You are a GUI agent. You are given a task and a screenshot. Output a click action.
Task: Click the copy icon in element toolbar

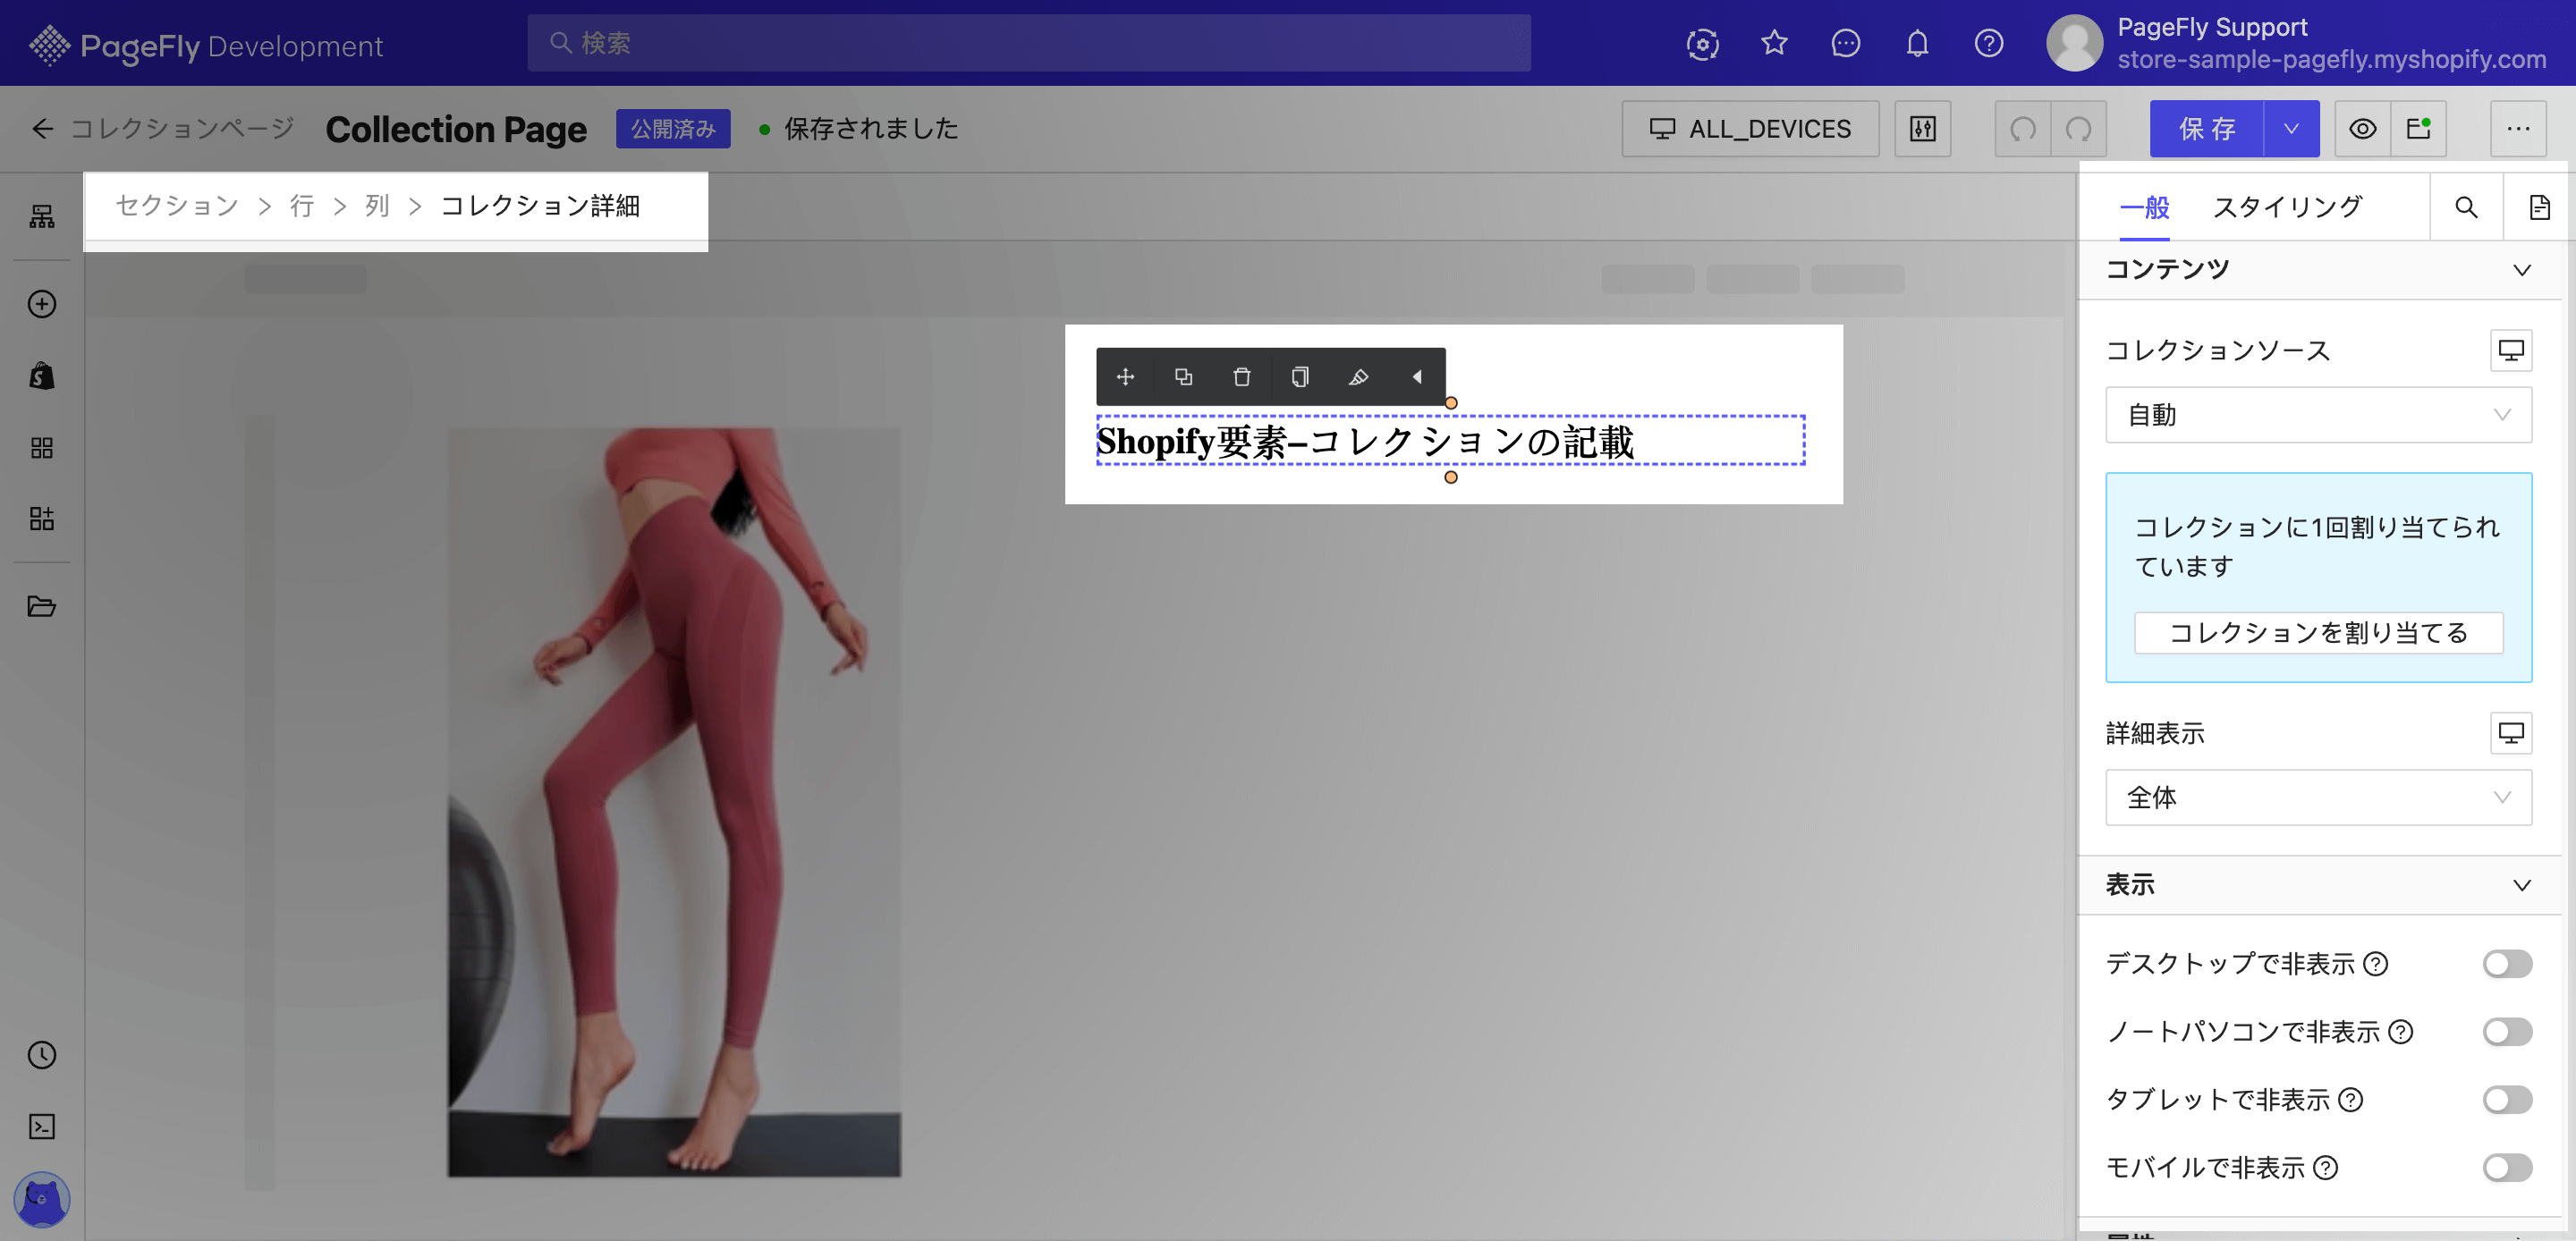[x=1299, y=377]
